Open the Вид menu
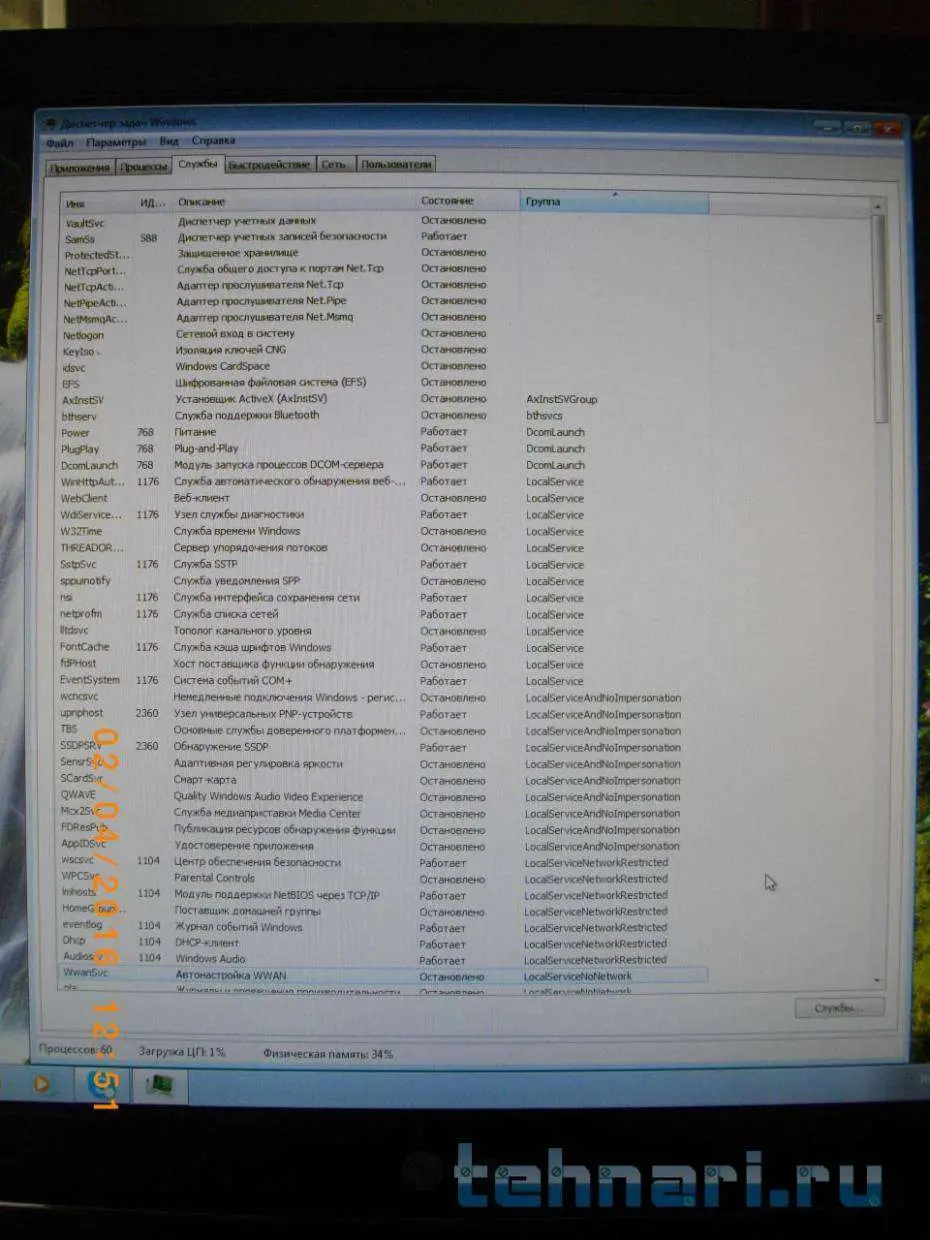The height and width of the screenshot is (1240, 930). pos(169,142)
